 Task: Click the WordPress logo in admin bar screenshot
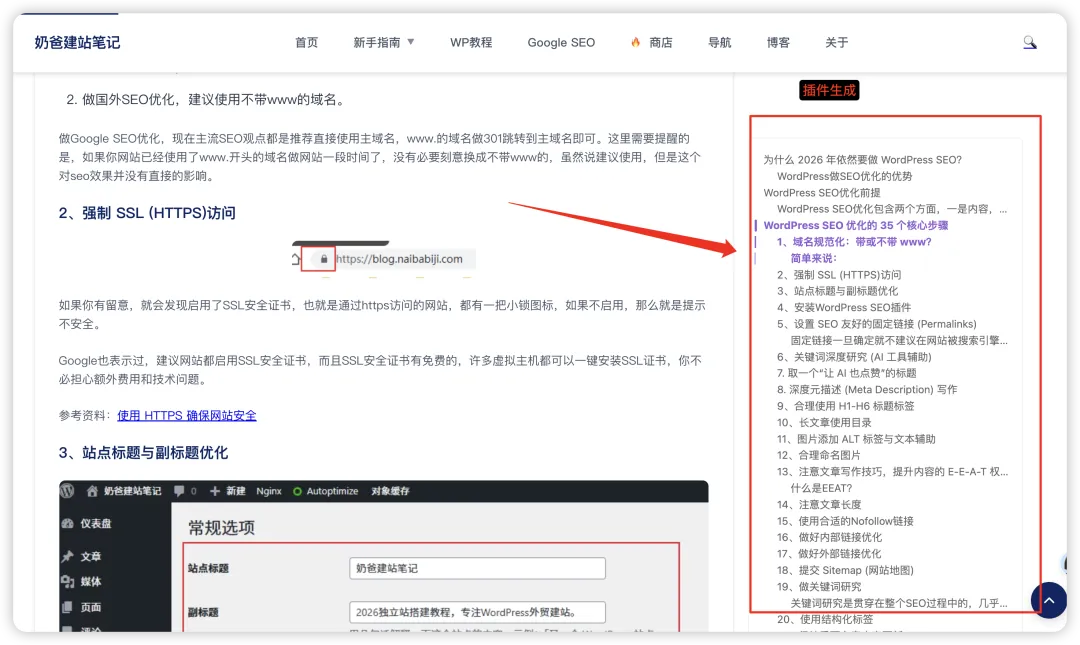point(67,491)
